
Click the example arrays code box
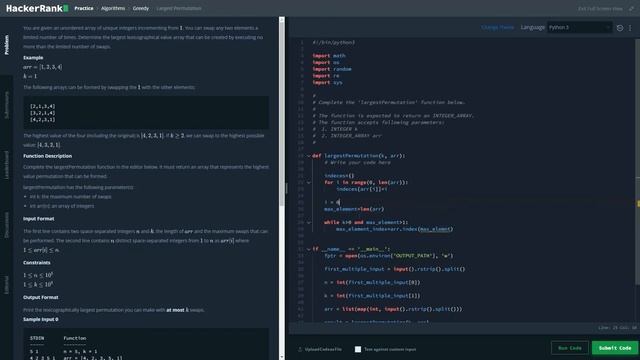(146, 113)
